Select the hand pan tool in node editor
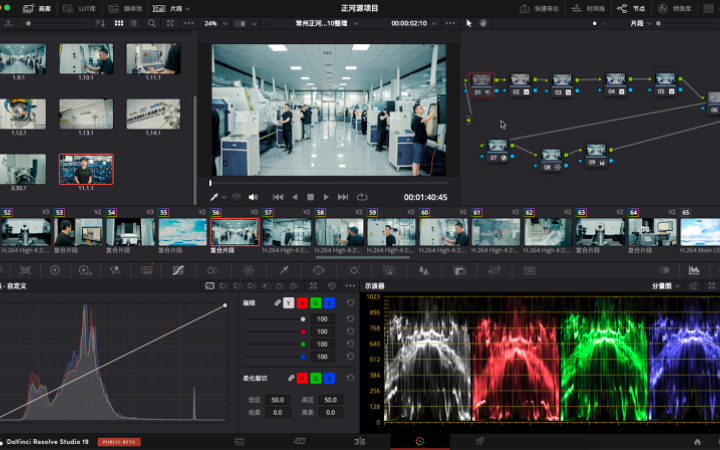Image resolution: width=720 pixels, height=450 pixels. (483, 23)
